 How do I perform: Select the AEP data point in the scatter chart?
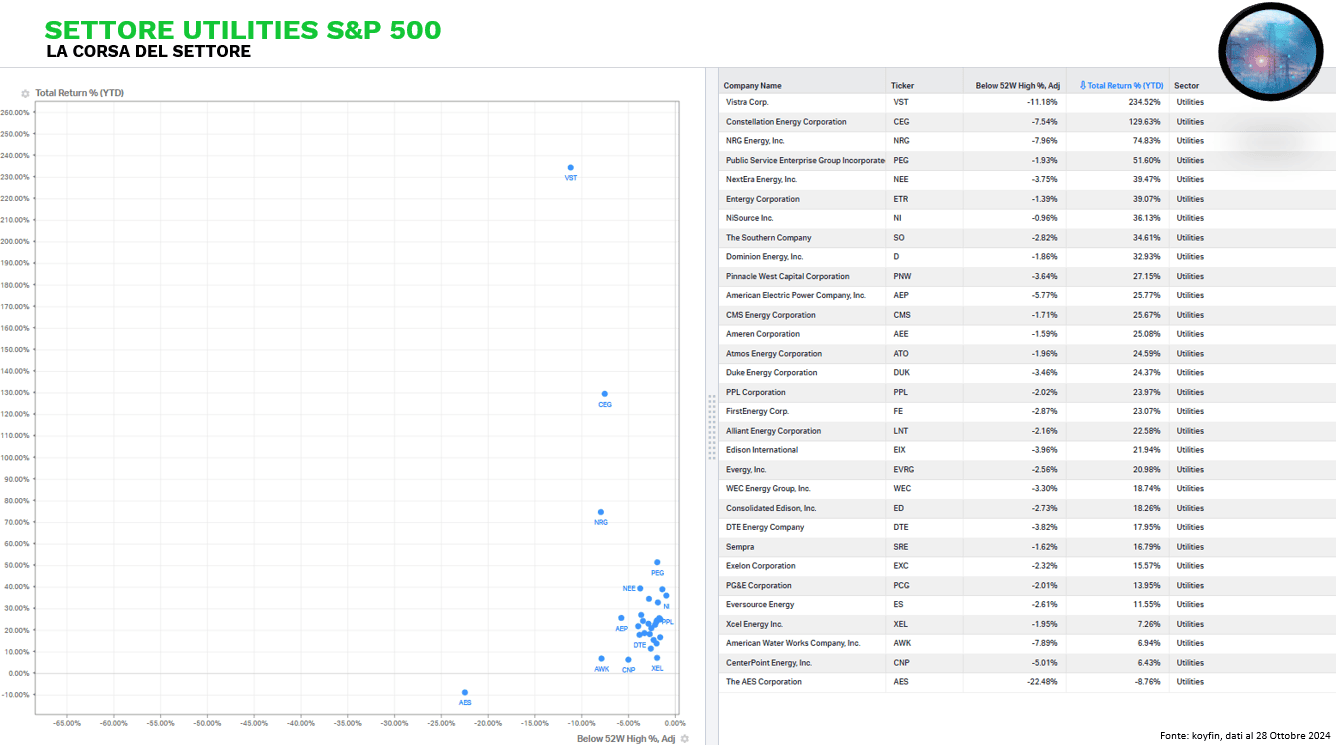pyautogui.click(x=621, y=618)
